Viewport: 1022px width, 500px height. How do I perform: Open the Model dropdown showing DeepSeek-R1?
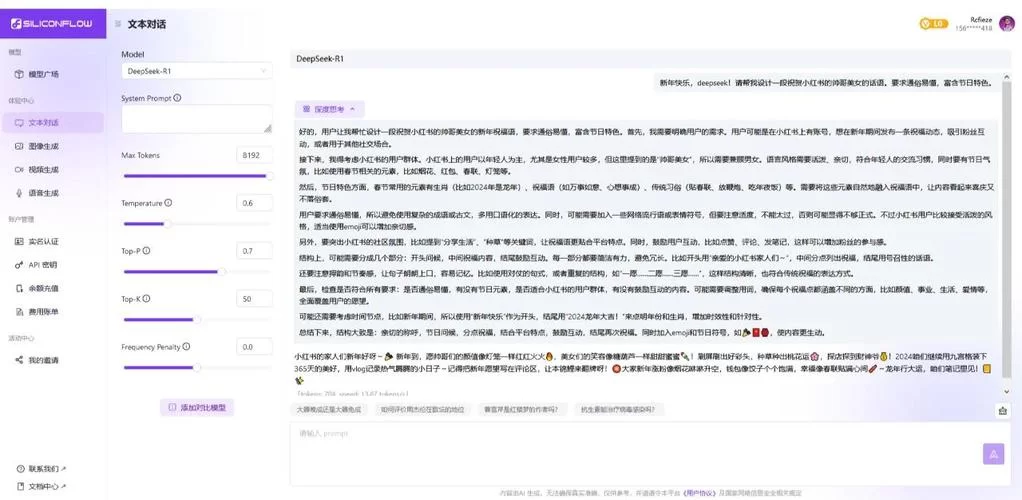click(197, 70)
